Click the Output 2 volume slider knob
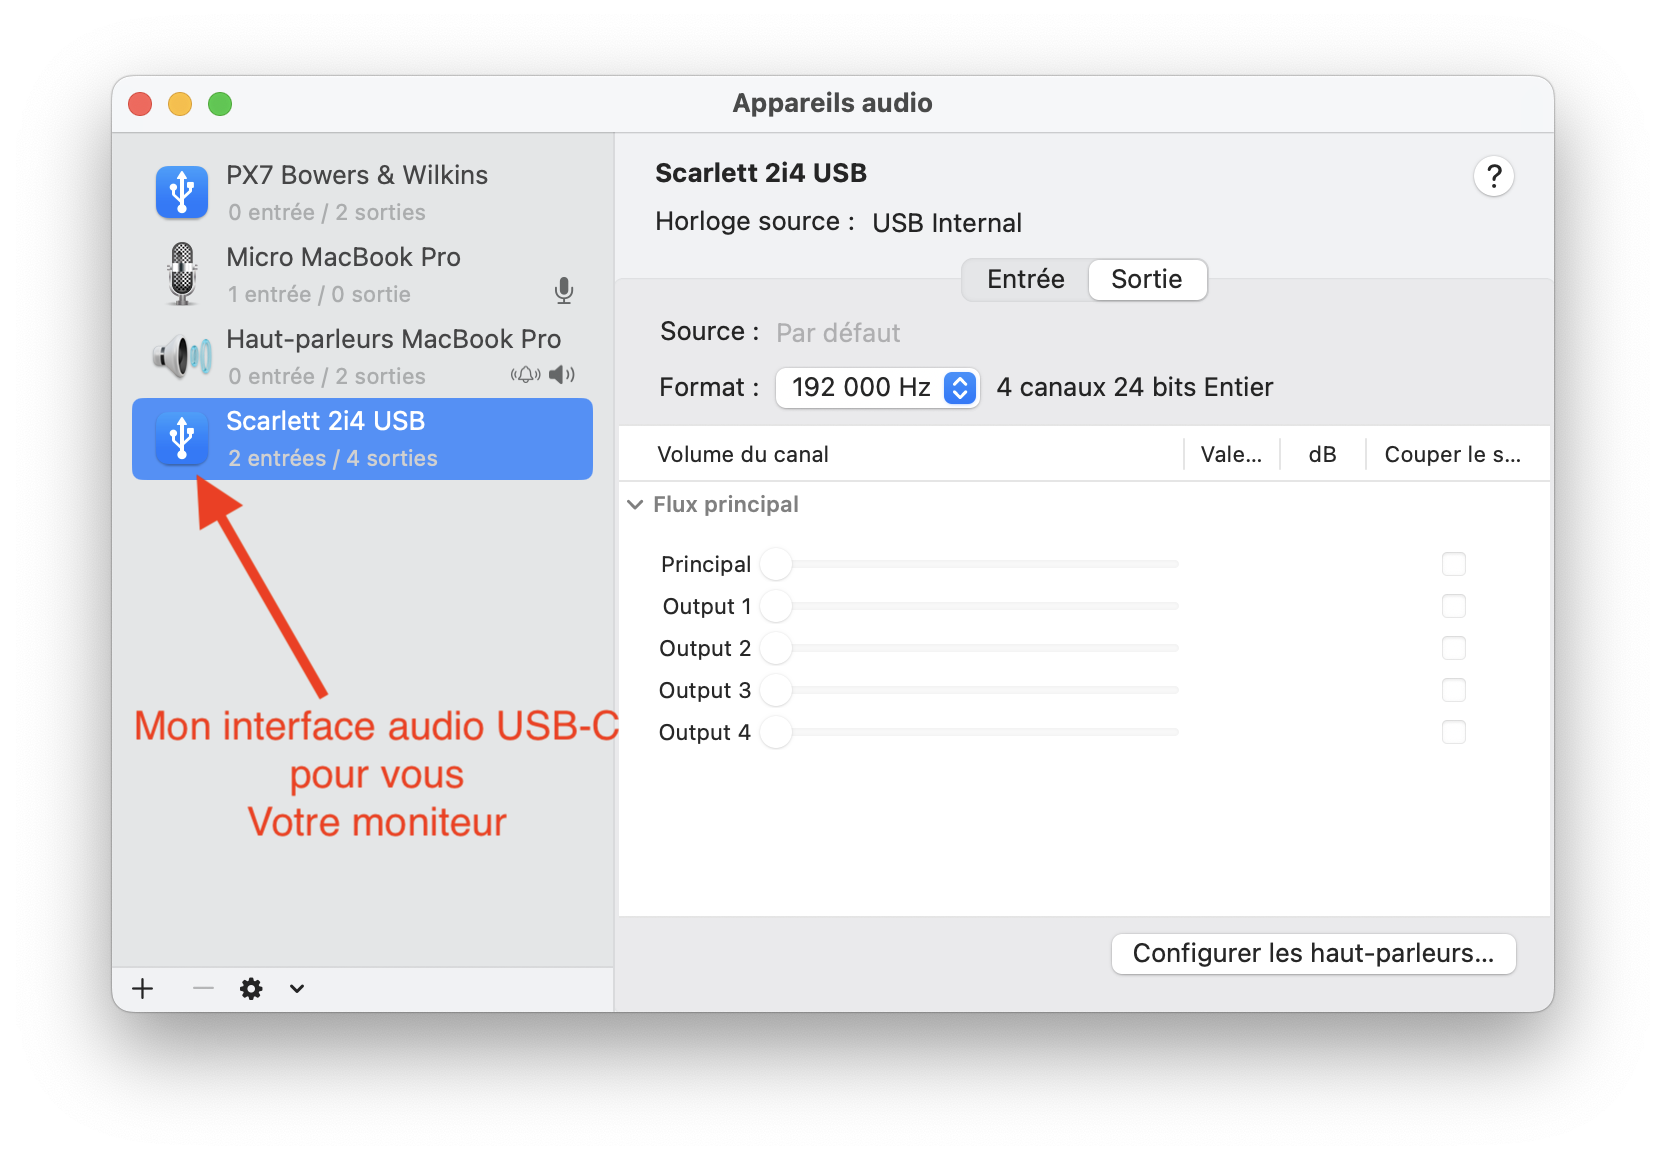 tap(776, 648)
